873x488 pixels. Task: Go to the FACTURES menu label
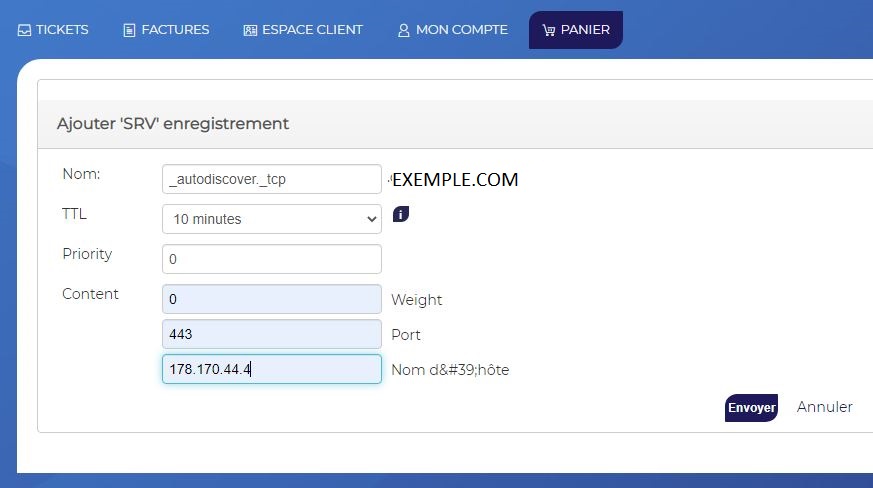coord(175,30)
